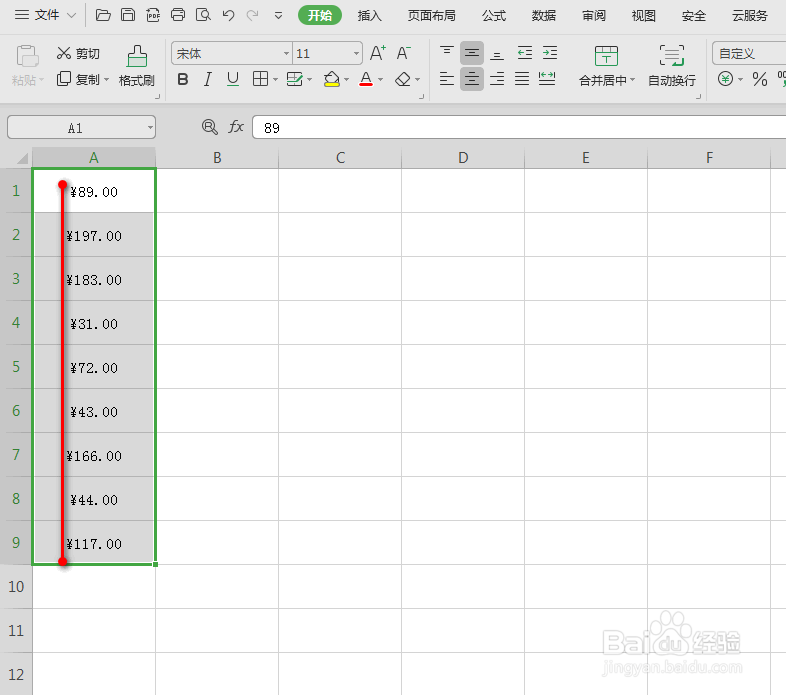Viewport: 786px width, 695px height.
Task: Click the select-all corner triangle
Action: [22, 159]
